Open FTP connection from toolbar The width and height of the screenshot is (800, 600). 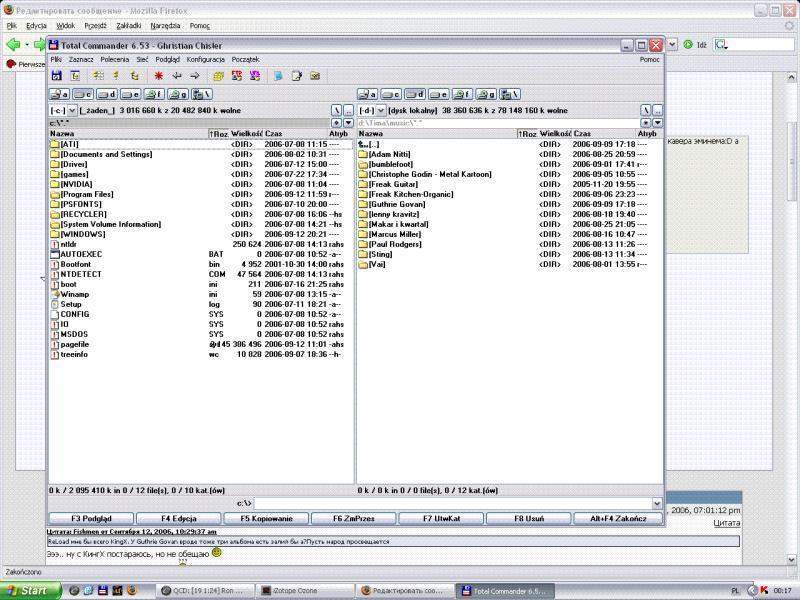[x=235, y=75]
